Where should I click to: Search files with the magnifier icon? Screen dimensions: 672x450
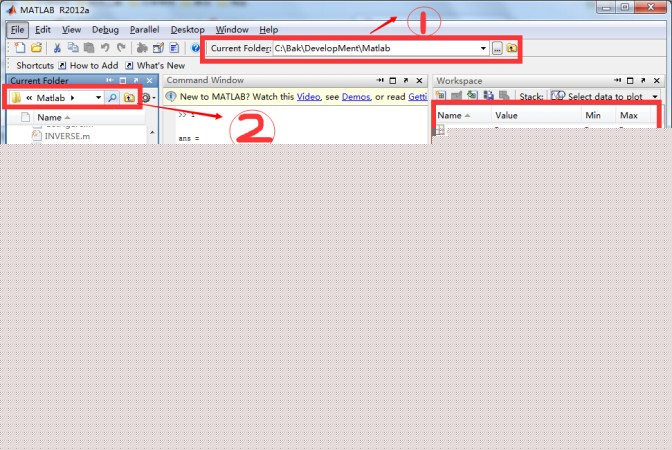[112, 98]
